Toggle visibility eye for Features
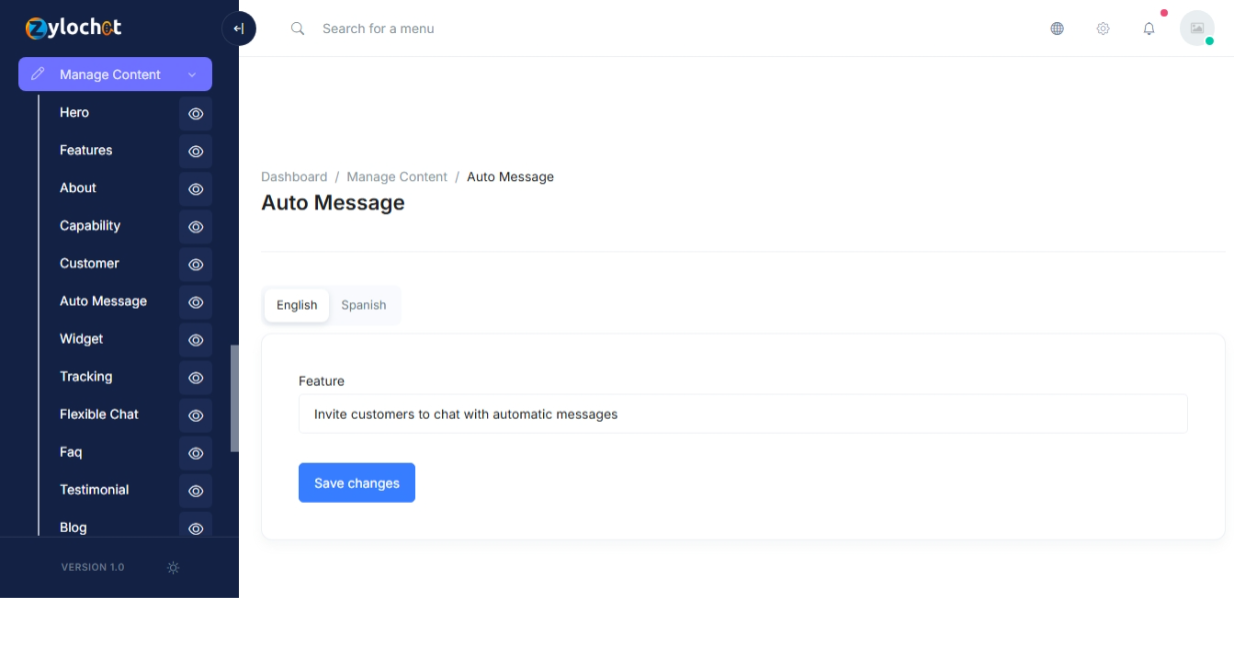 pos(196,151)
